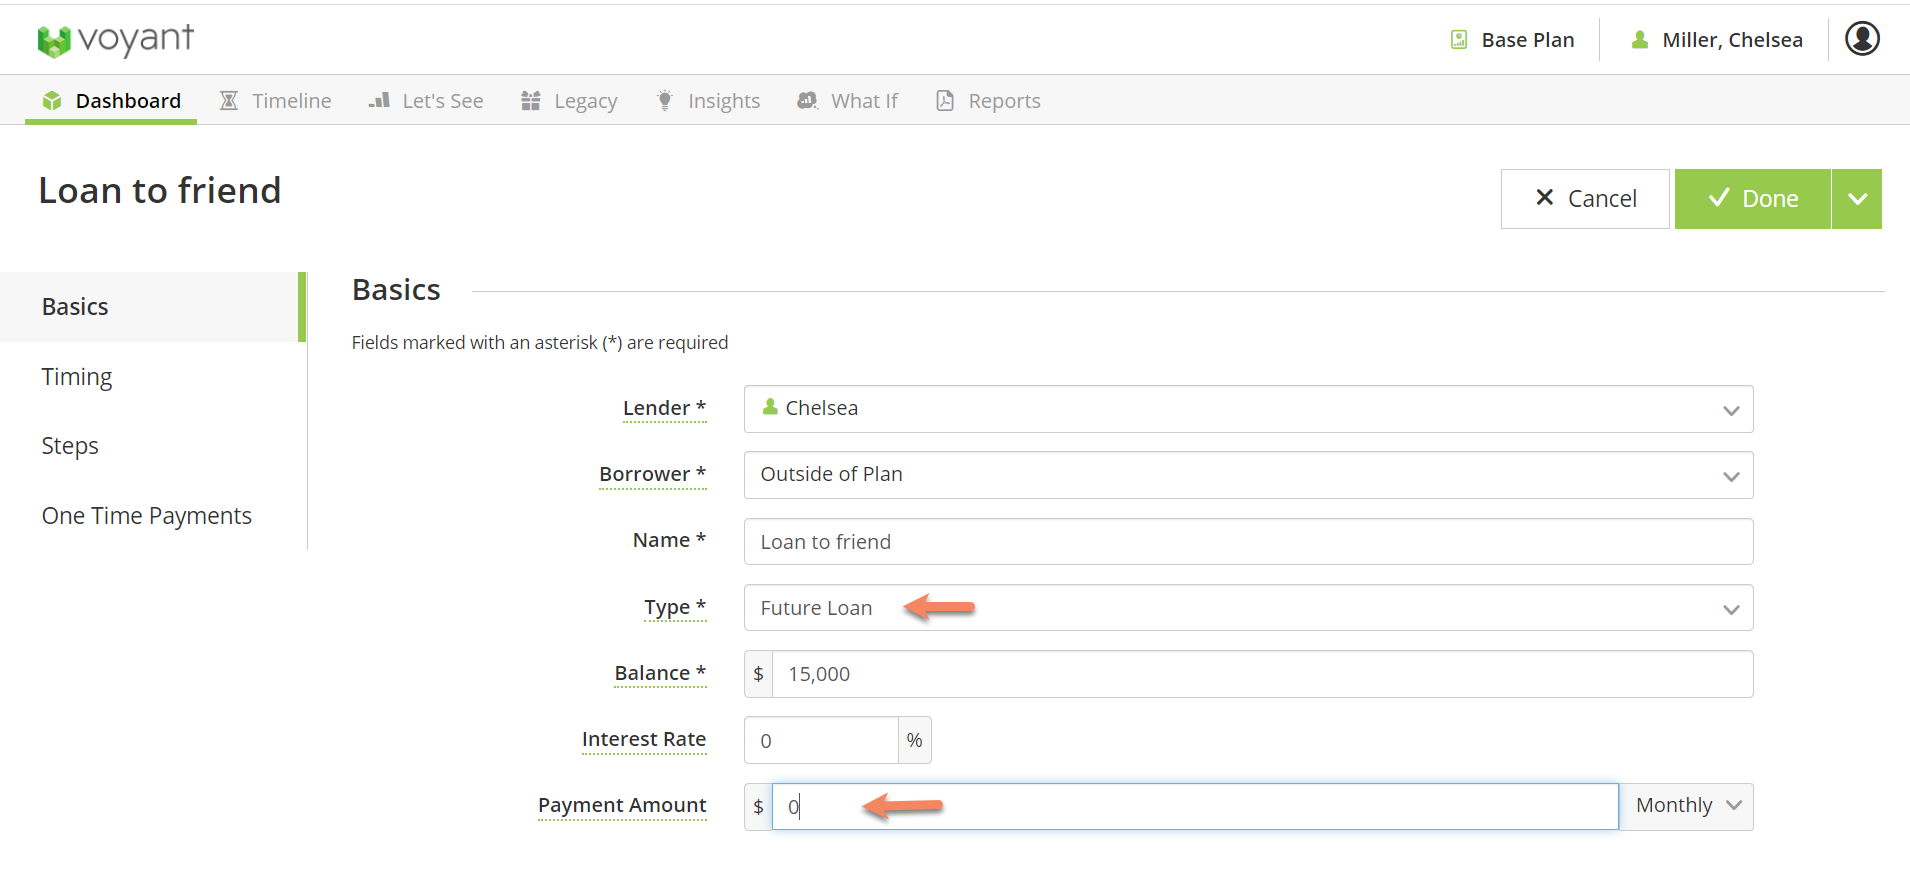This screenshot has width=1910, height=872.
Task: Click the Timeline hourglass icon
Action: tap(229, 101)
